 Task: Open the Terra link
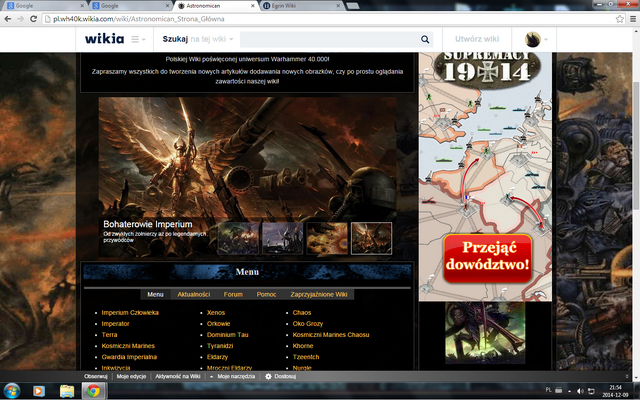[x=109, y=335]
